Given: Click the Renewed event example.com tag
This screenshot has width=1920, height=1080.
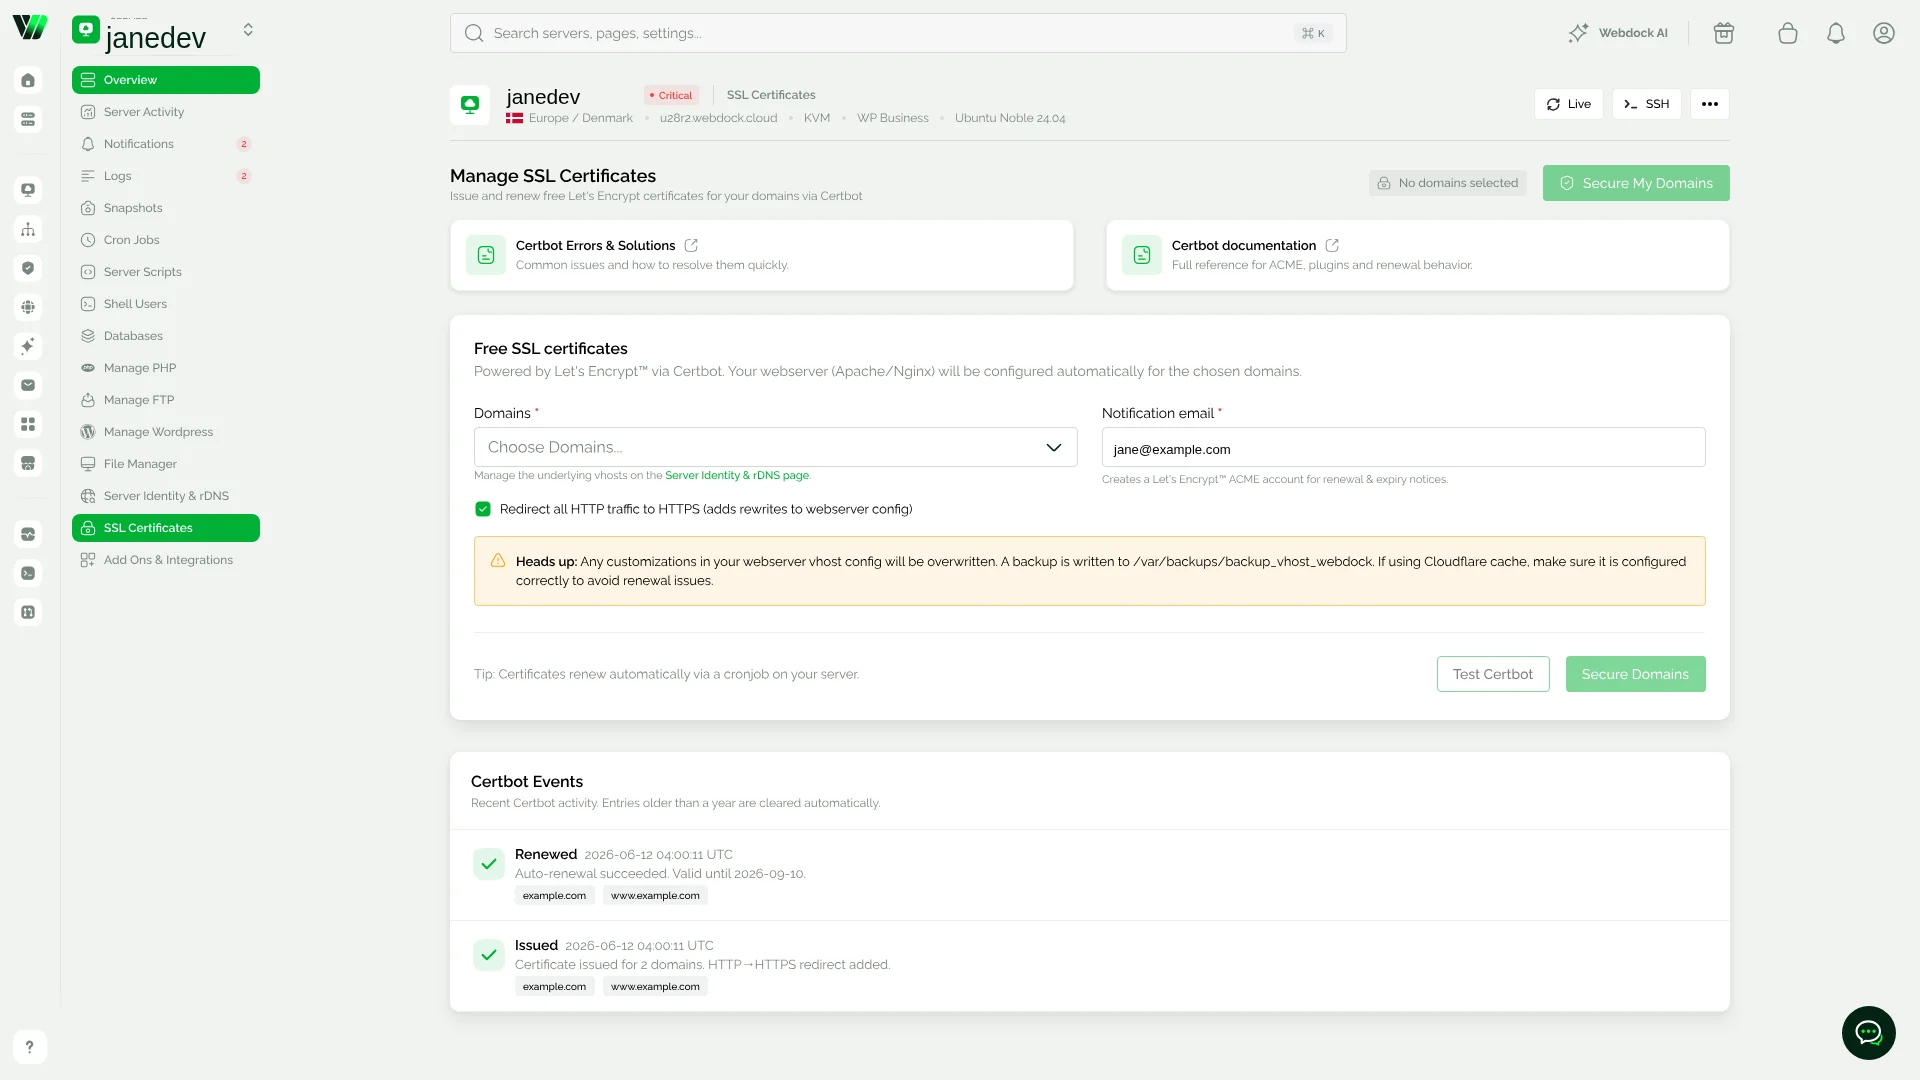Looking at the screenshot, I should click(554, 896).
